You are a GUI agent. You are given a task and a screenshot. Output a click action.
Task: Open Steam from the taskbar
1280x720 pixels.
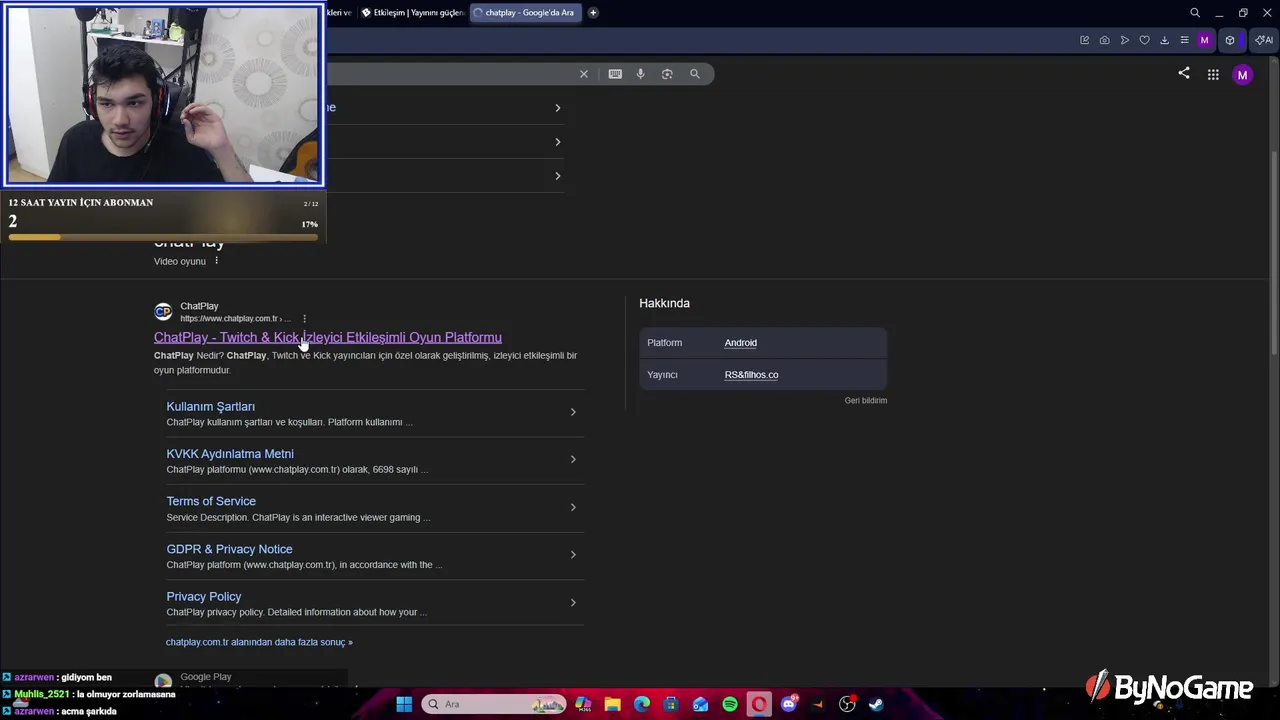coord(876,704)
